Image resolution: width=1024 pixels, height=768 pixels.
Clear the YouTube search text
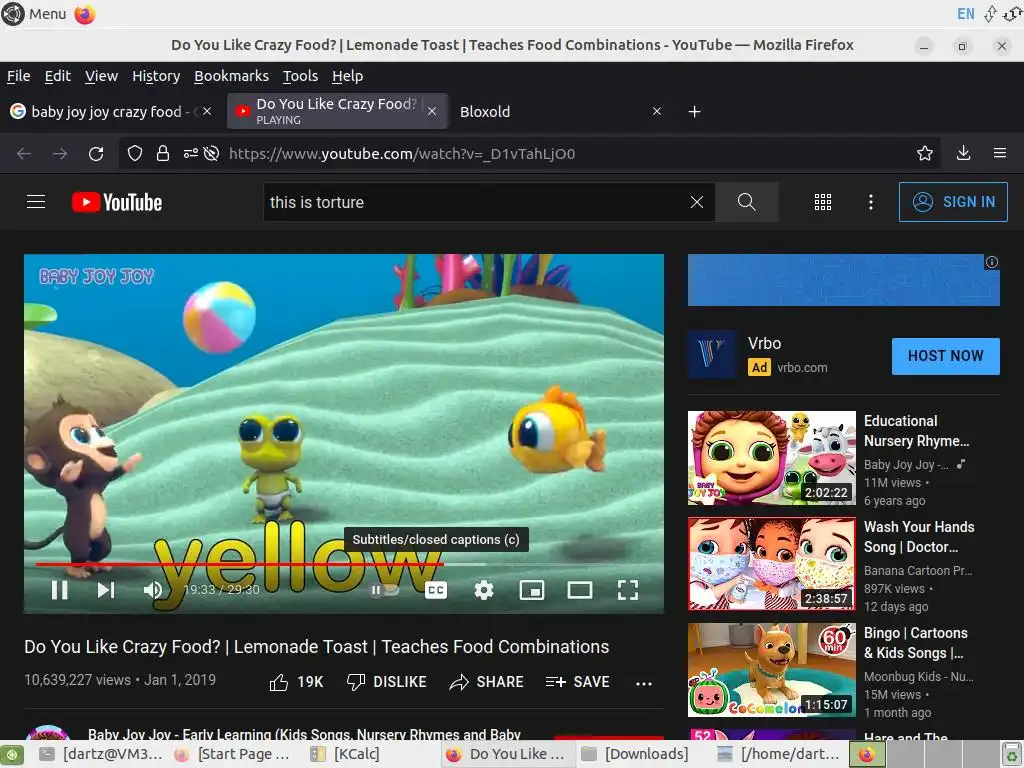click(697, 202)
